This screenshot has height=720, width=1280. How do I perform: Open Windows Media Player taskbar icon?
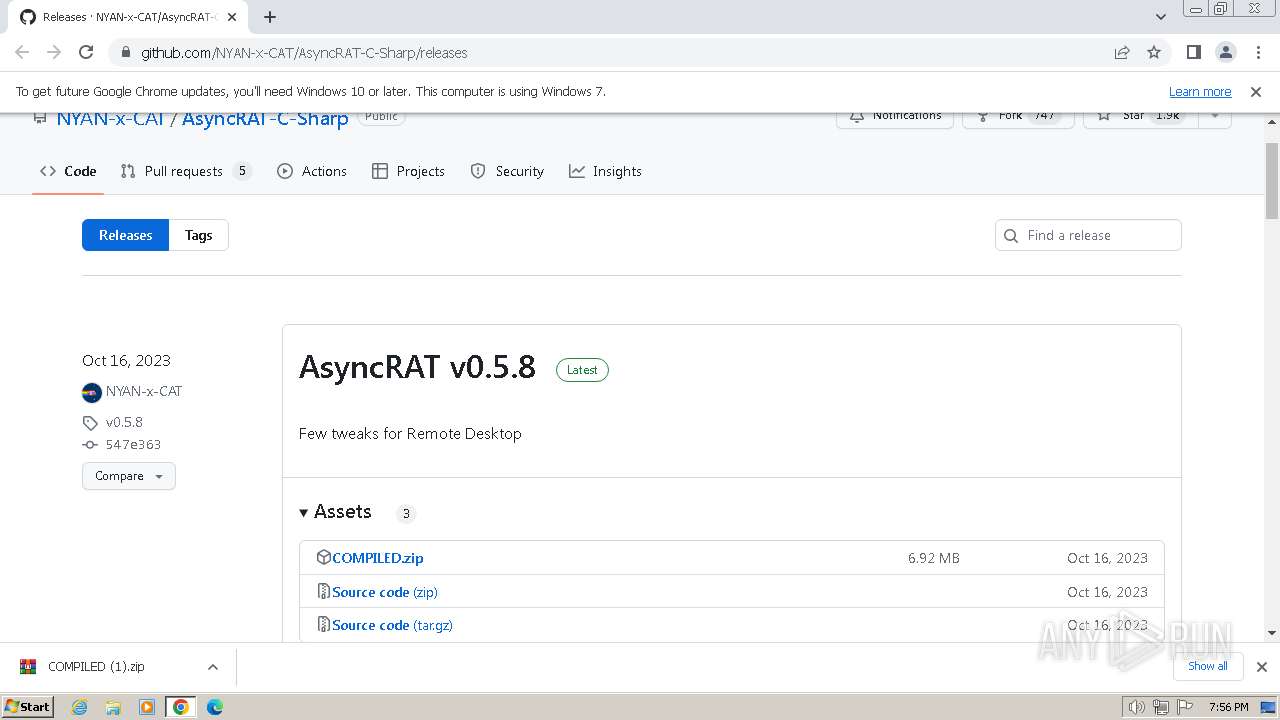pyautogui.click(x=147, y=707)
